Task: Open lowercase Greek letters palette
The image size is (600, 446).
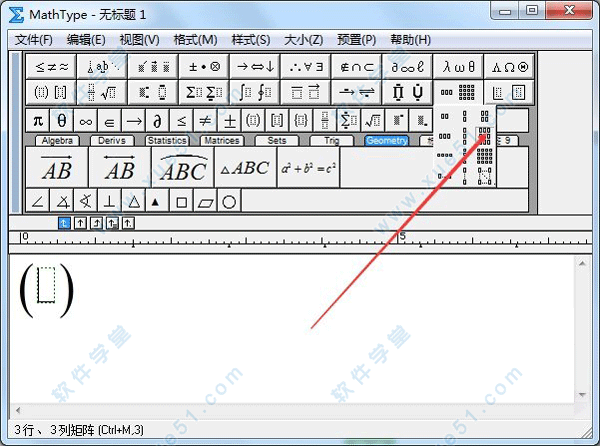Action: click(x=458, y=67)
